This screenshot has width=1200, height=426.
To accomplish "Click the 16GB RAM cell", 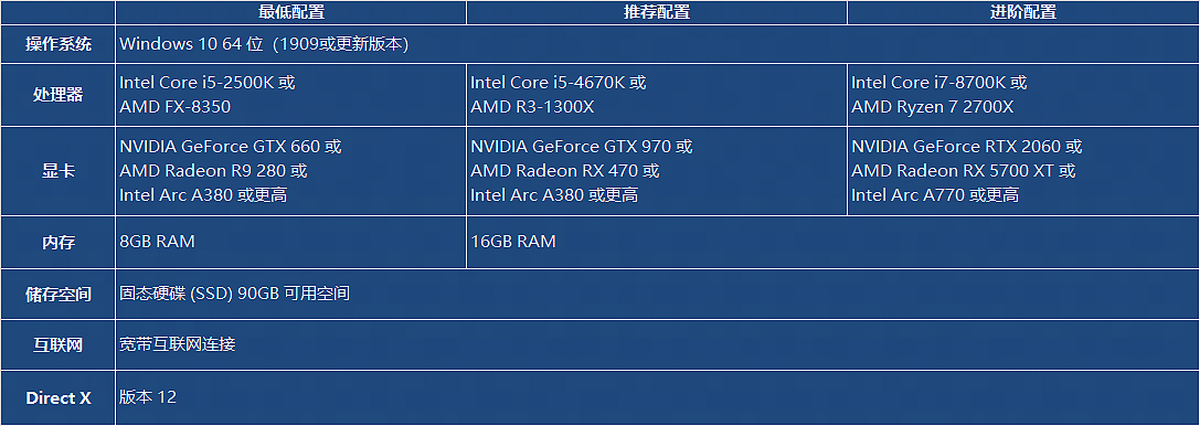I will click(513, 242).
